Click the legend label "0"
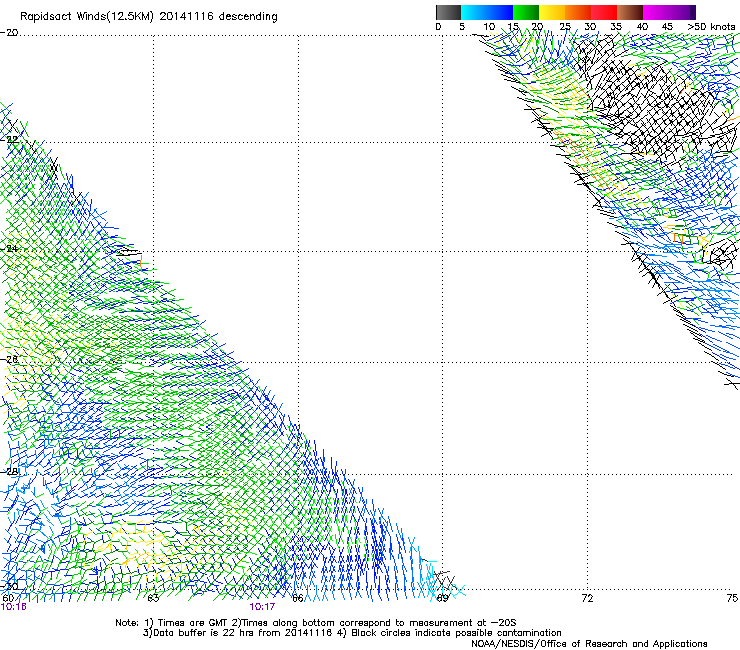 point(438,26)
